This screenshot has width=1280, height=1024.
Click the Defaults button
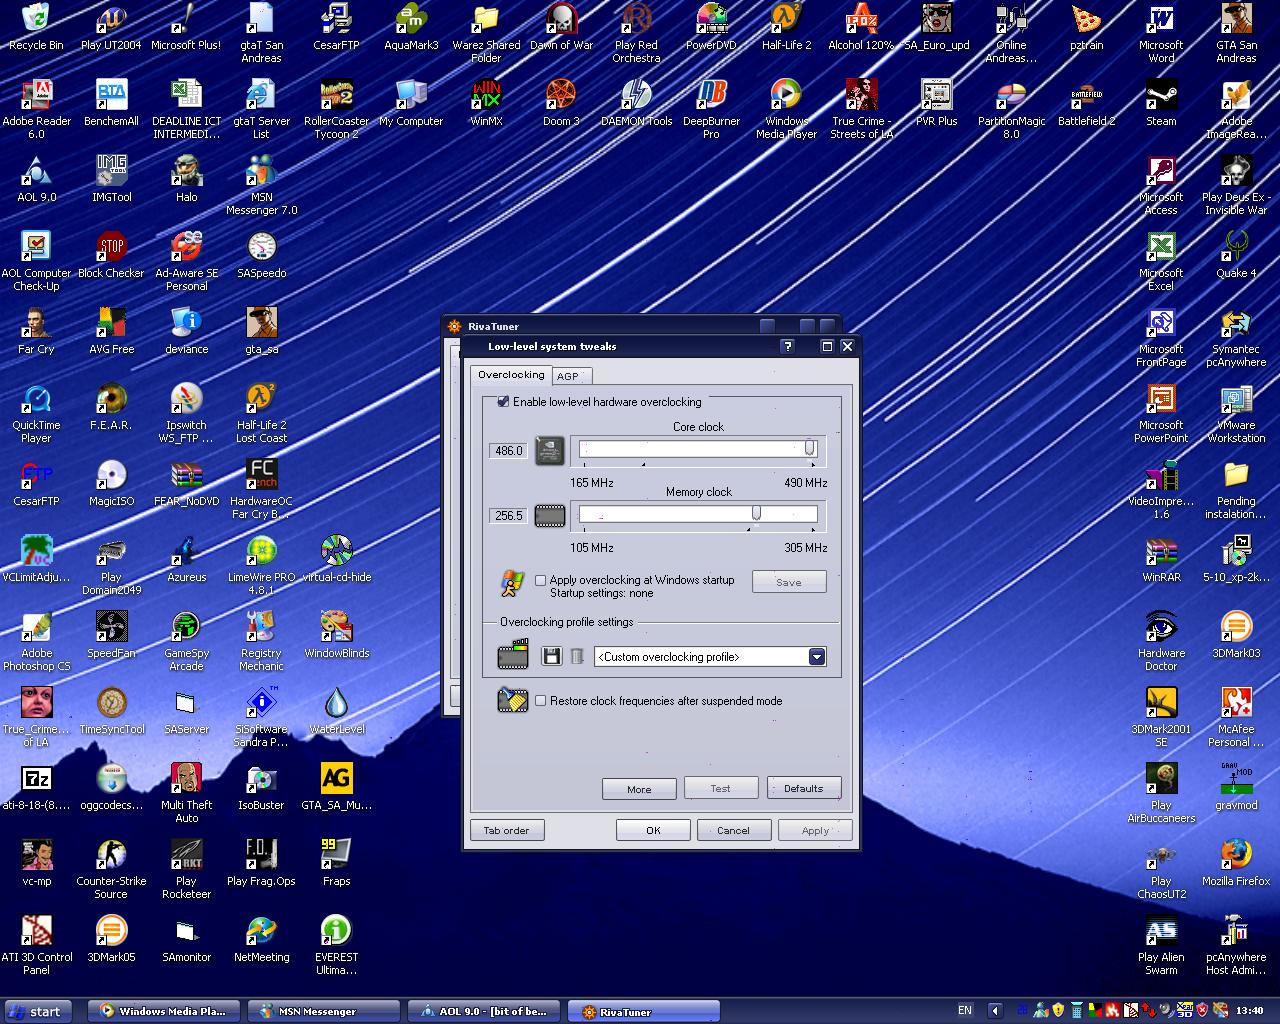tap(803, 788)
